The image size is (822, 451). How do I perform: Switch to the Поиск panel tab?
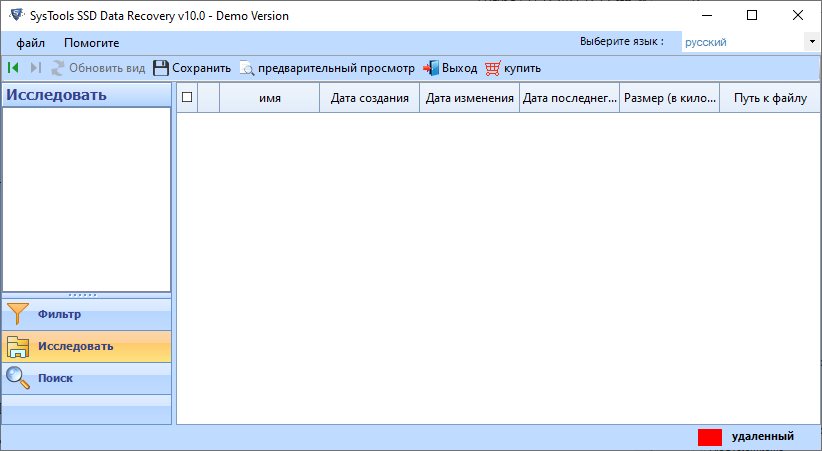point(86,378)
